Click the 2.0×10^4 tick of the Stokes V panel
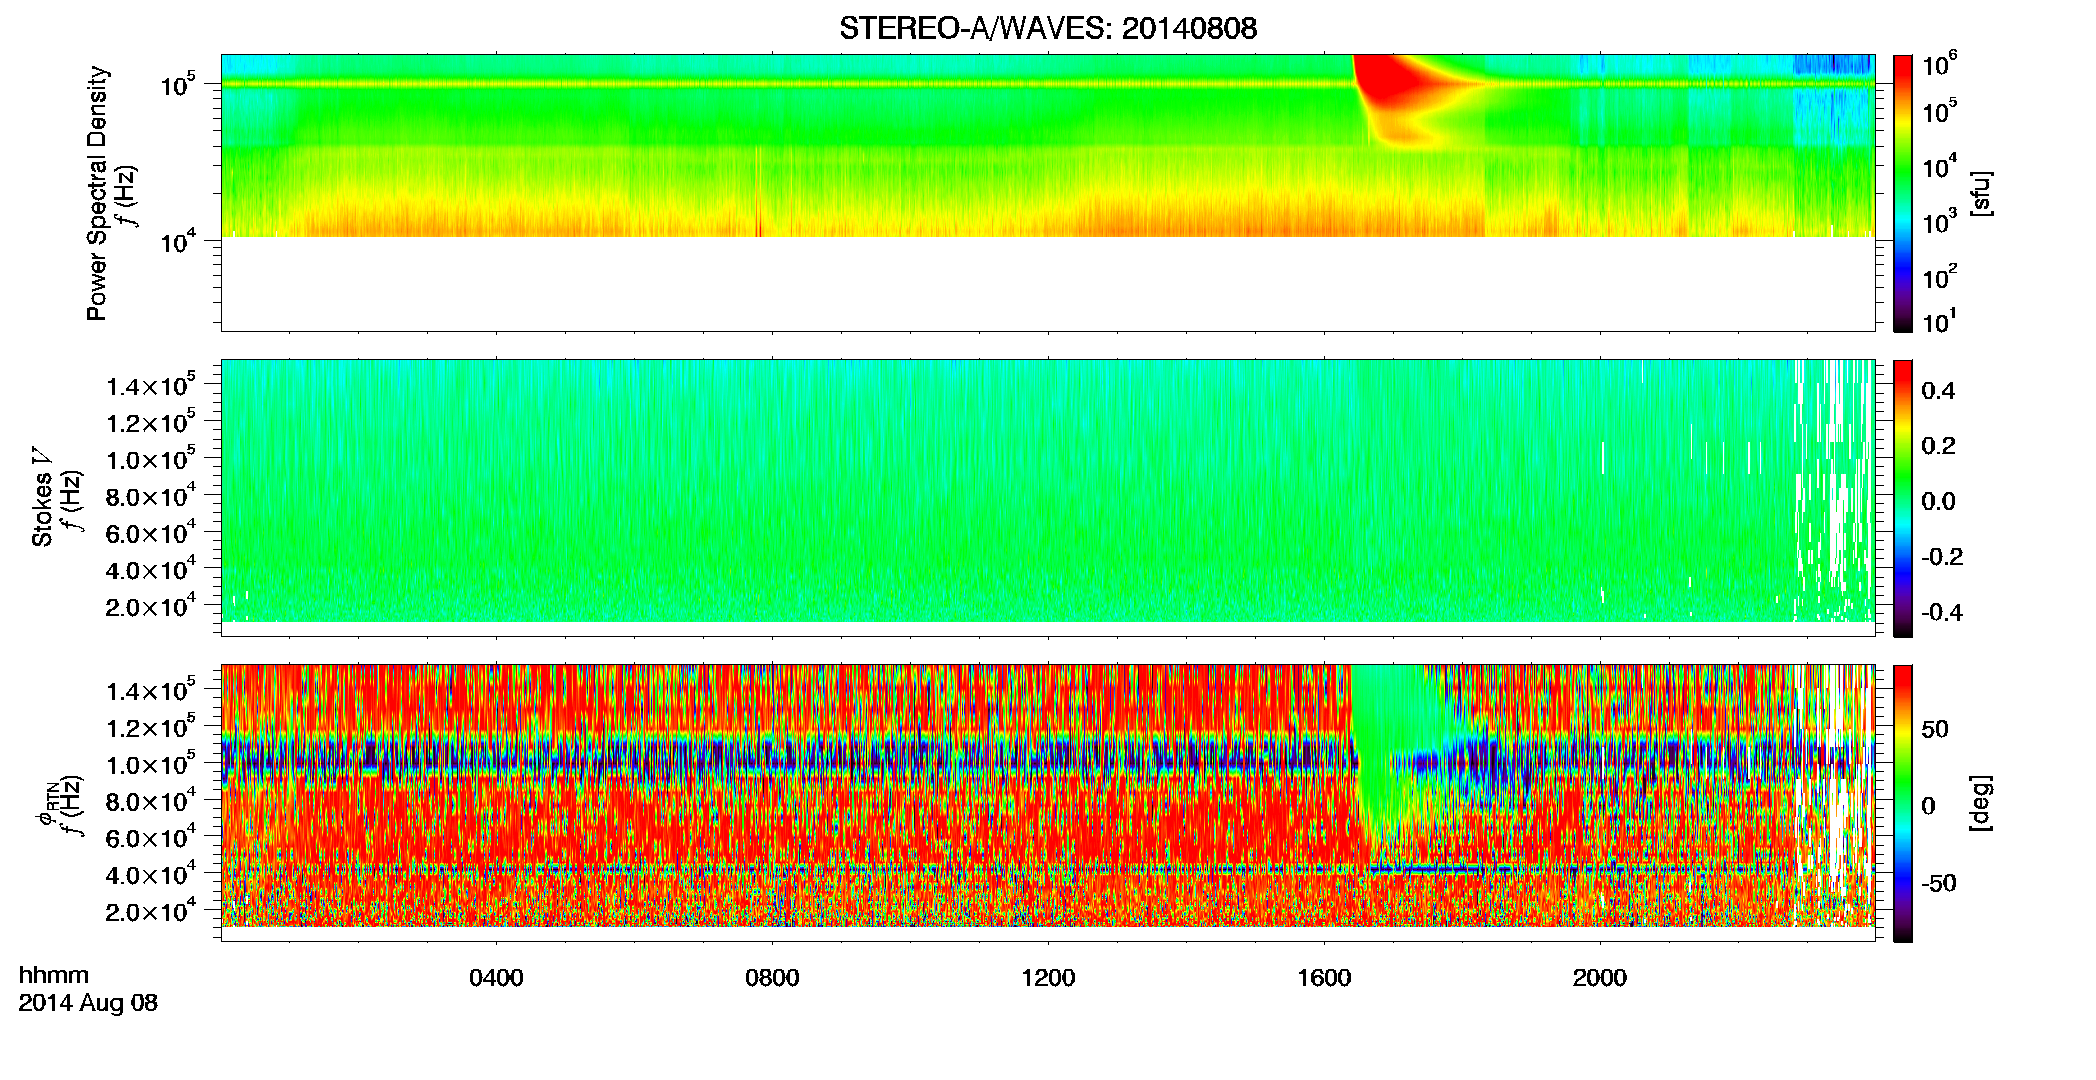The image size is (2096, 1080). [x=152, y=607]
